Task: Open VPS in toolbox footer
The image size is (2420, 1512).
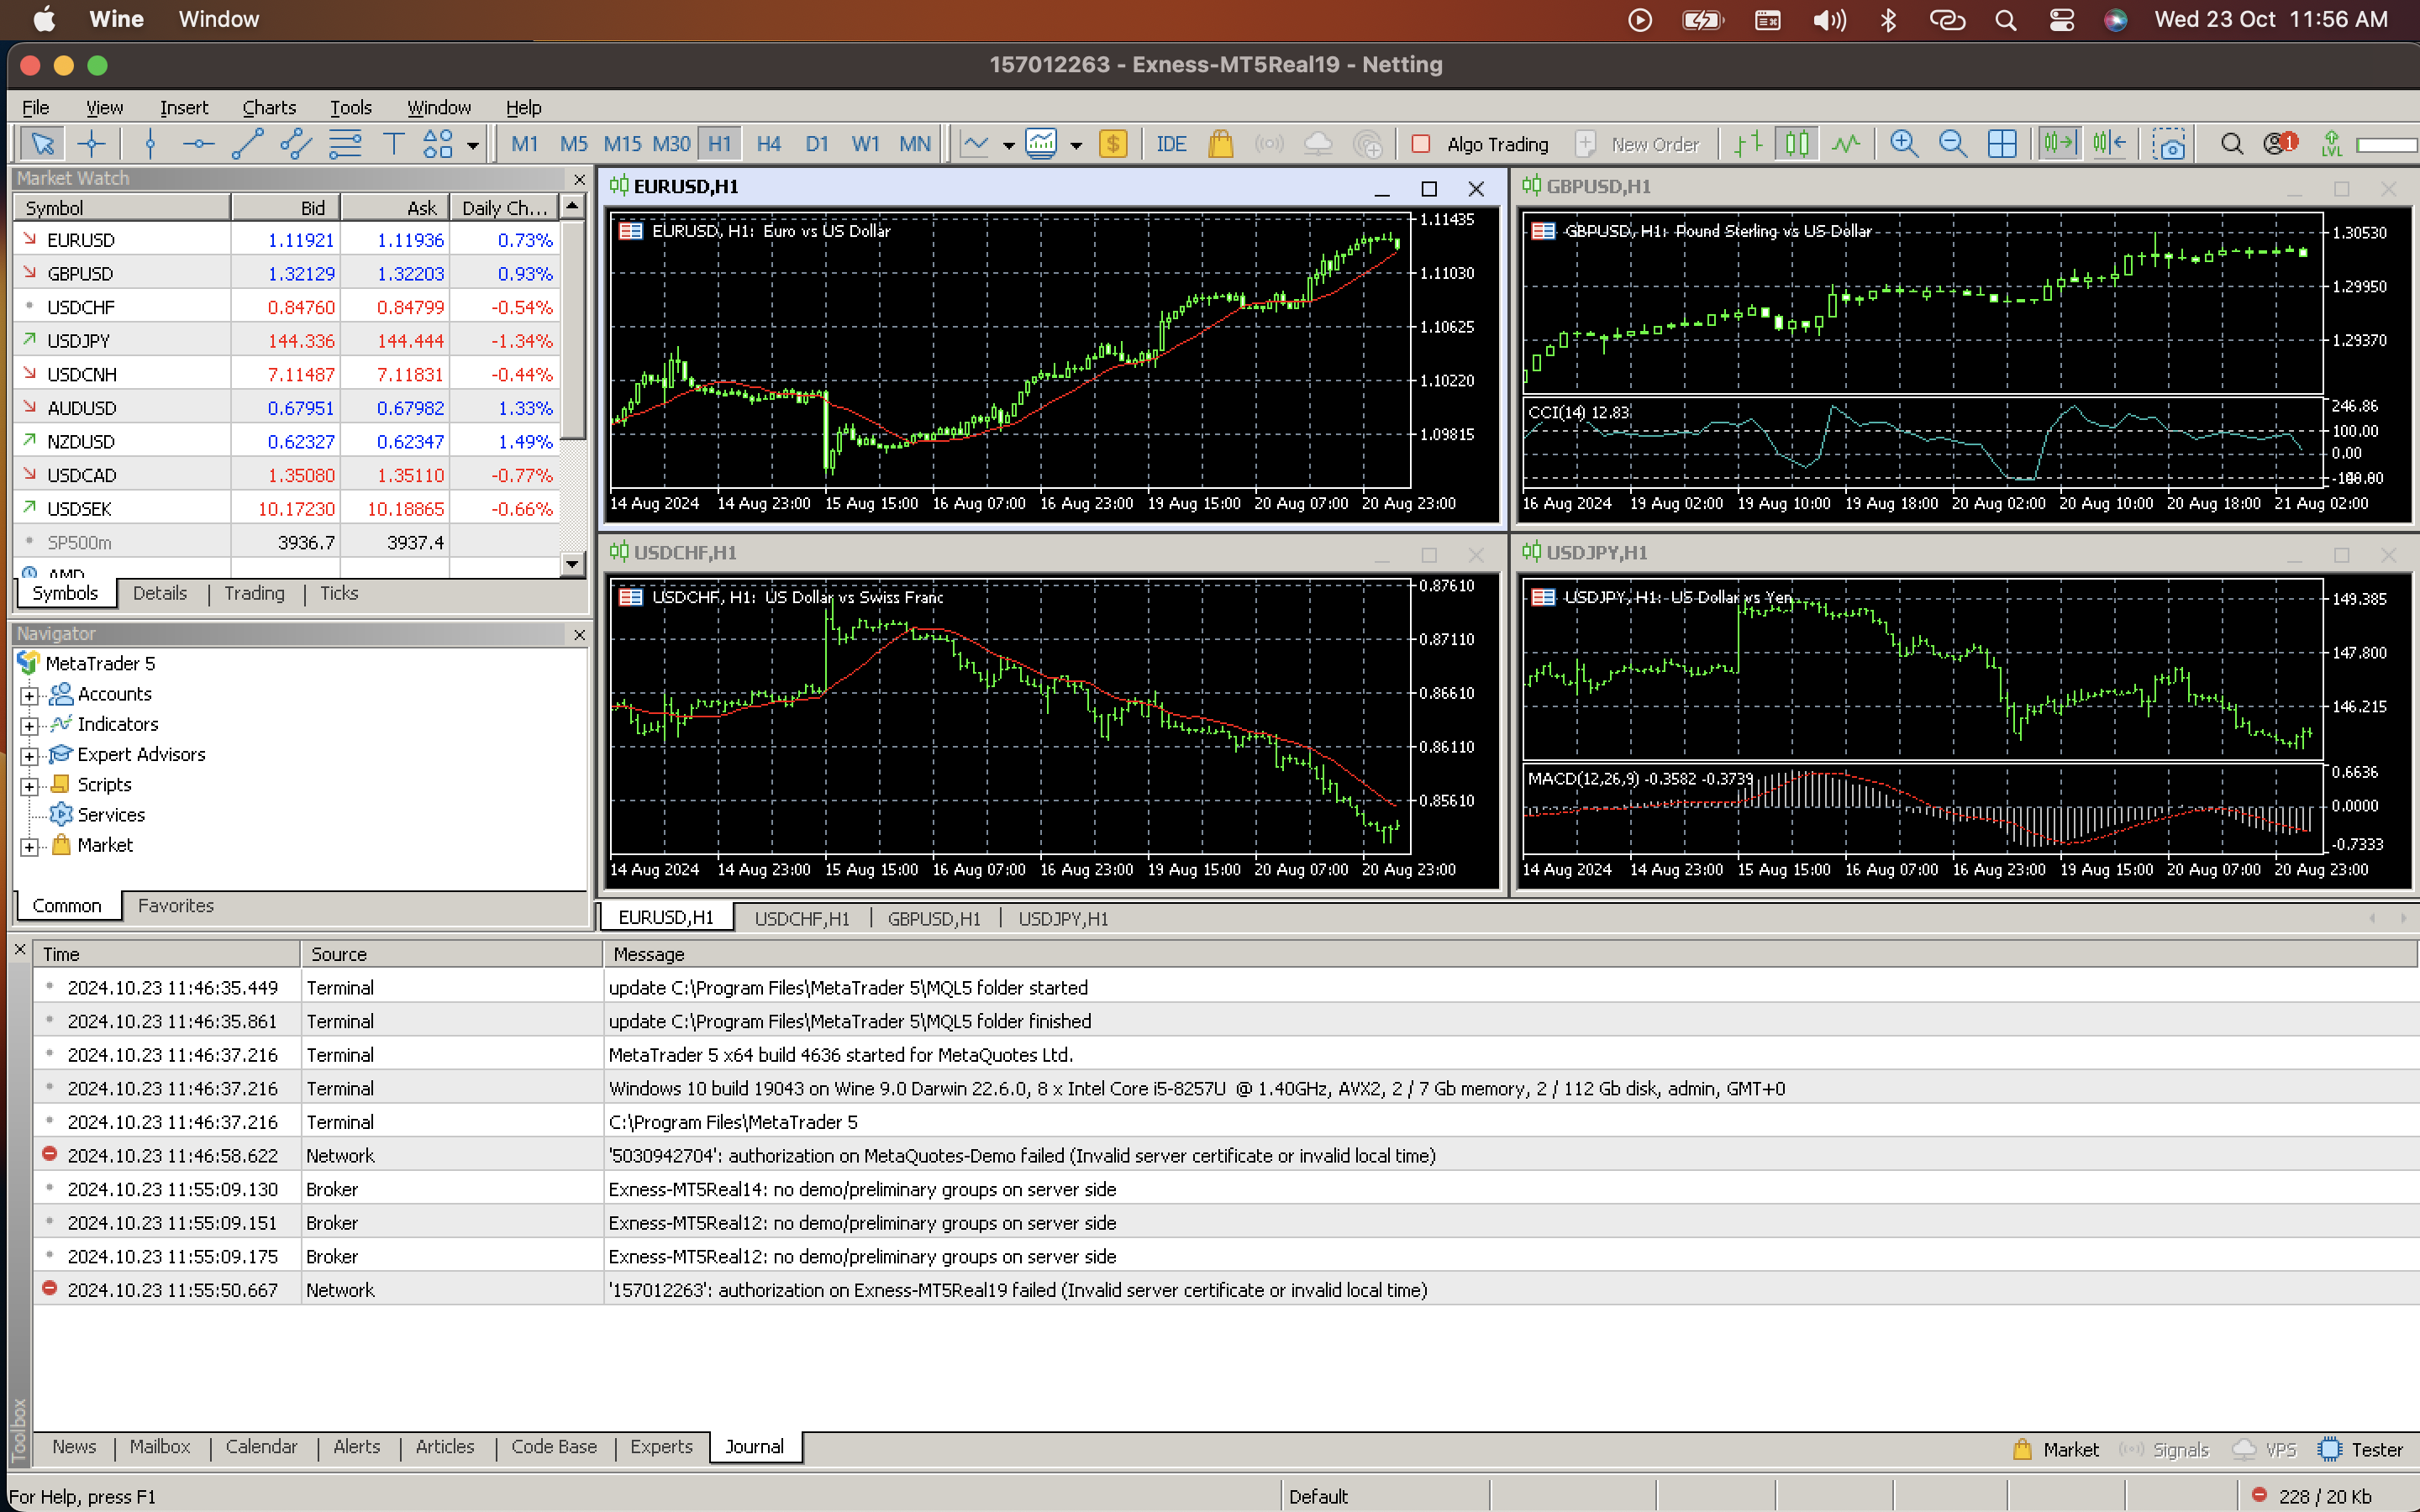Action: point(2265,1449)
